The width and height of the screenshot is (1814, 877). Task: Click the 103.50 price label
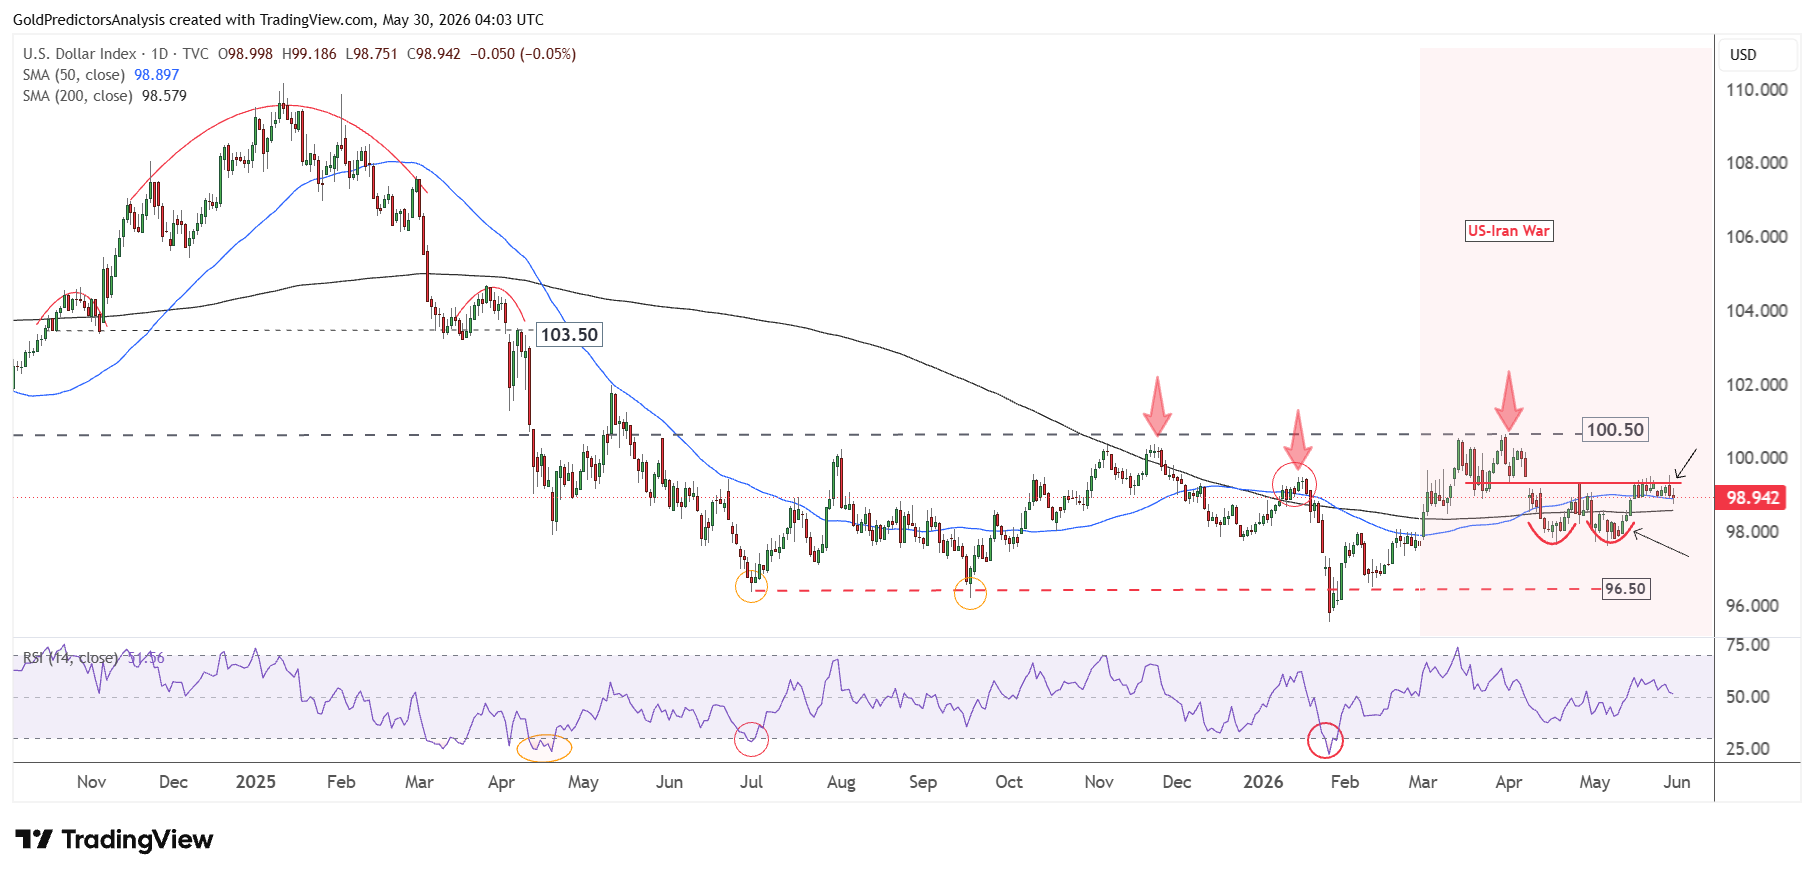pos(569,335)
